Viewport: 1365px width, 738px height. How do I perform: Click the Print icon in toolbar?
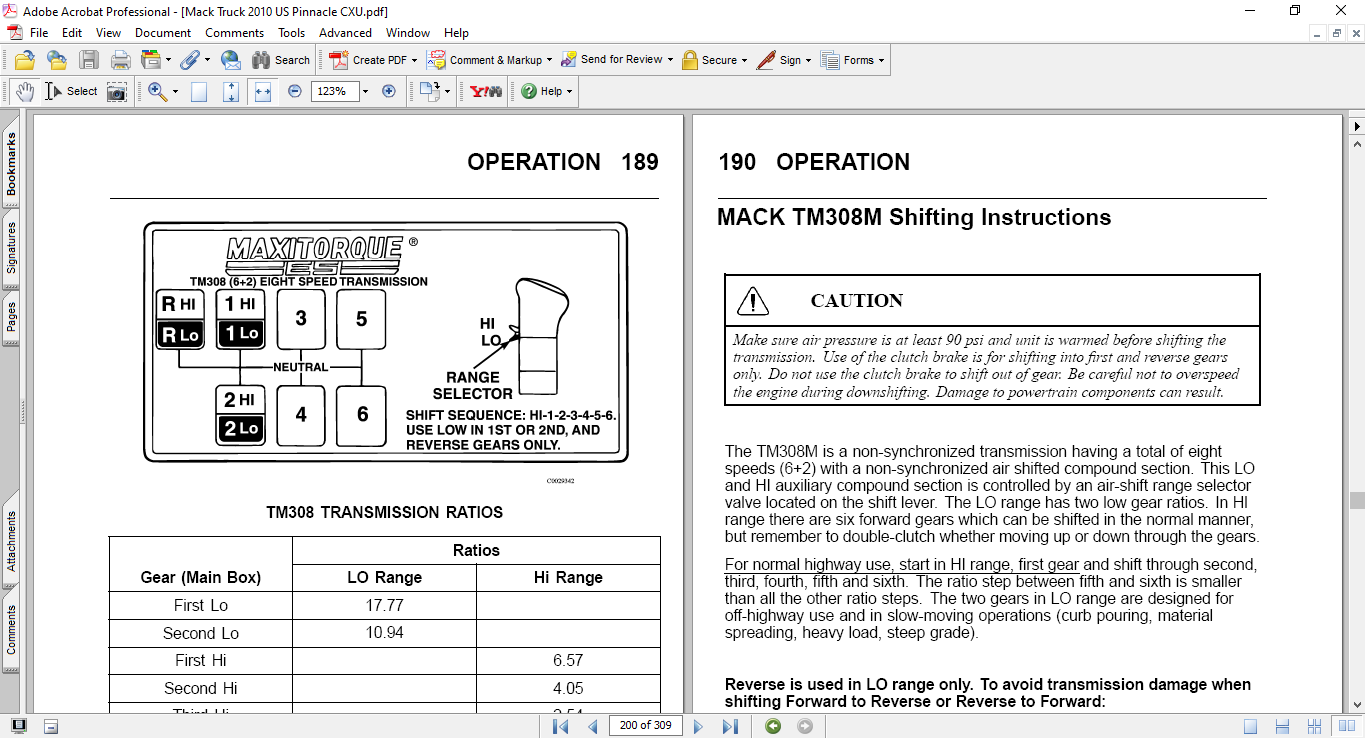pos(121,60)
